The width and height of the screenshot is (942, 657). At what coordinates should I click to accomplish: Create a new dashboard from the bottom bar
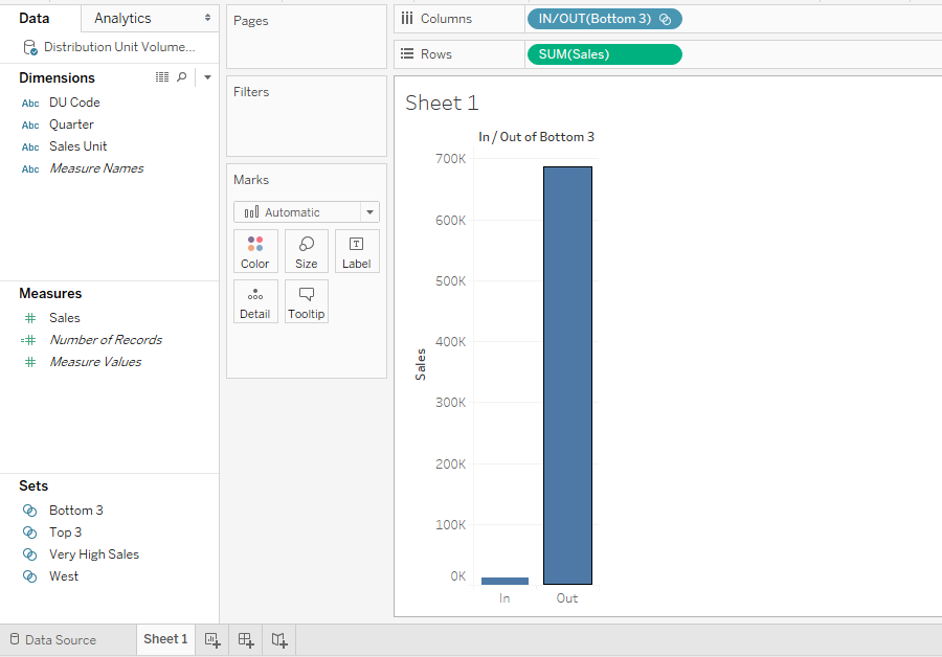click(245, 640)
